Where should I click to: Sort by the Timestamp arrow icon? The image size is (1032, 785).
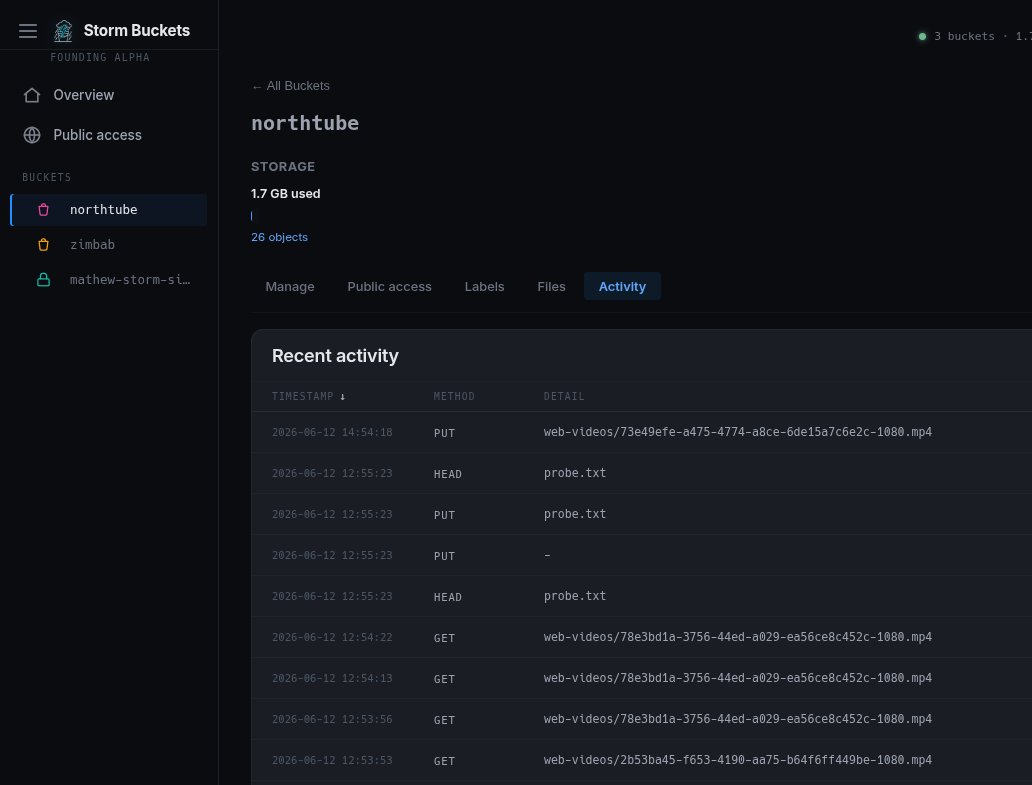(x=342, y=397)
